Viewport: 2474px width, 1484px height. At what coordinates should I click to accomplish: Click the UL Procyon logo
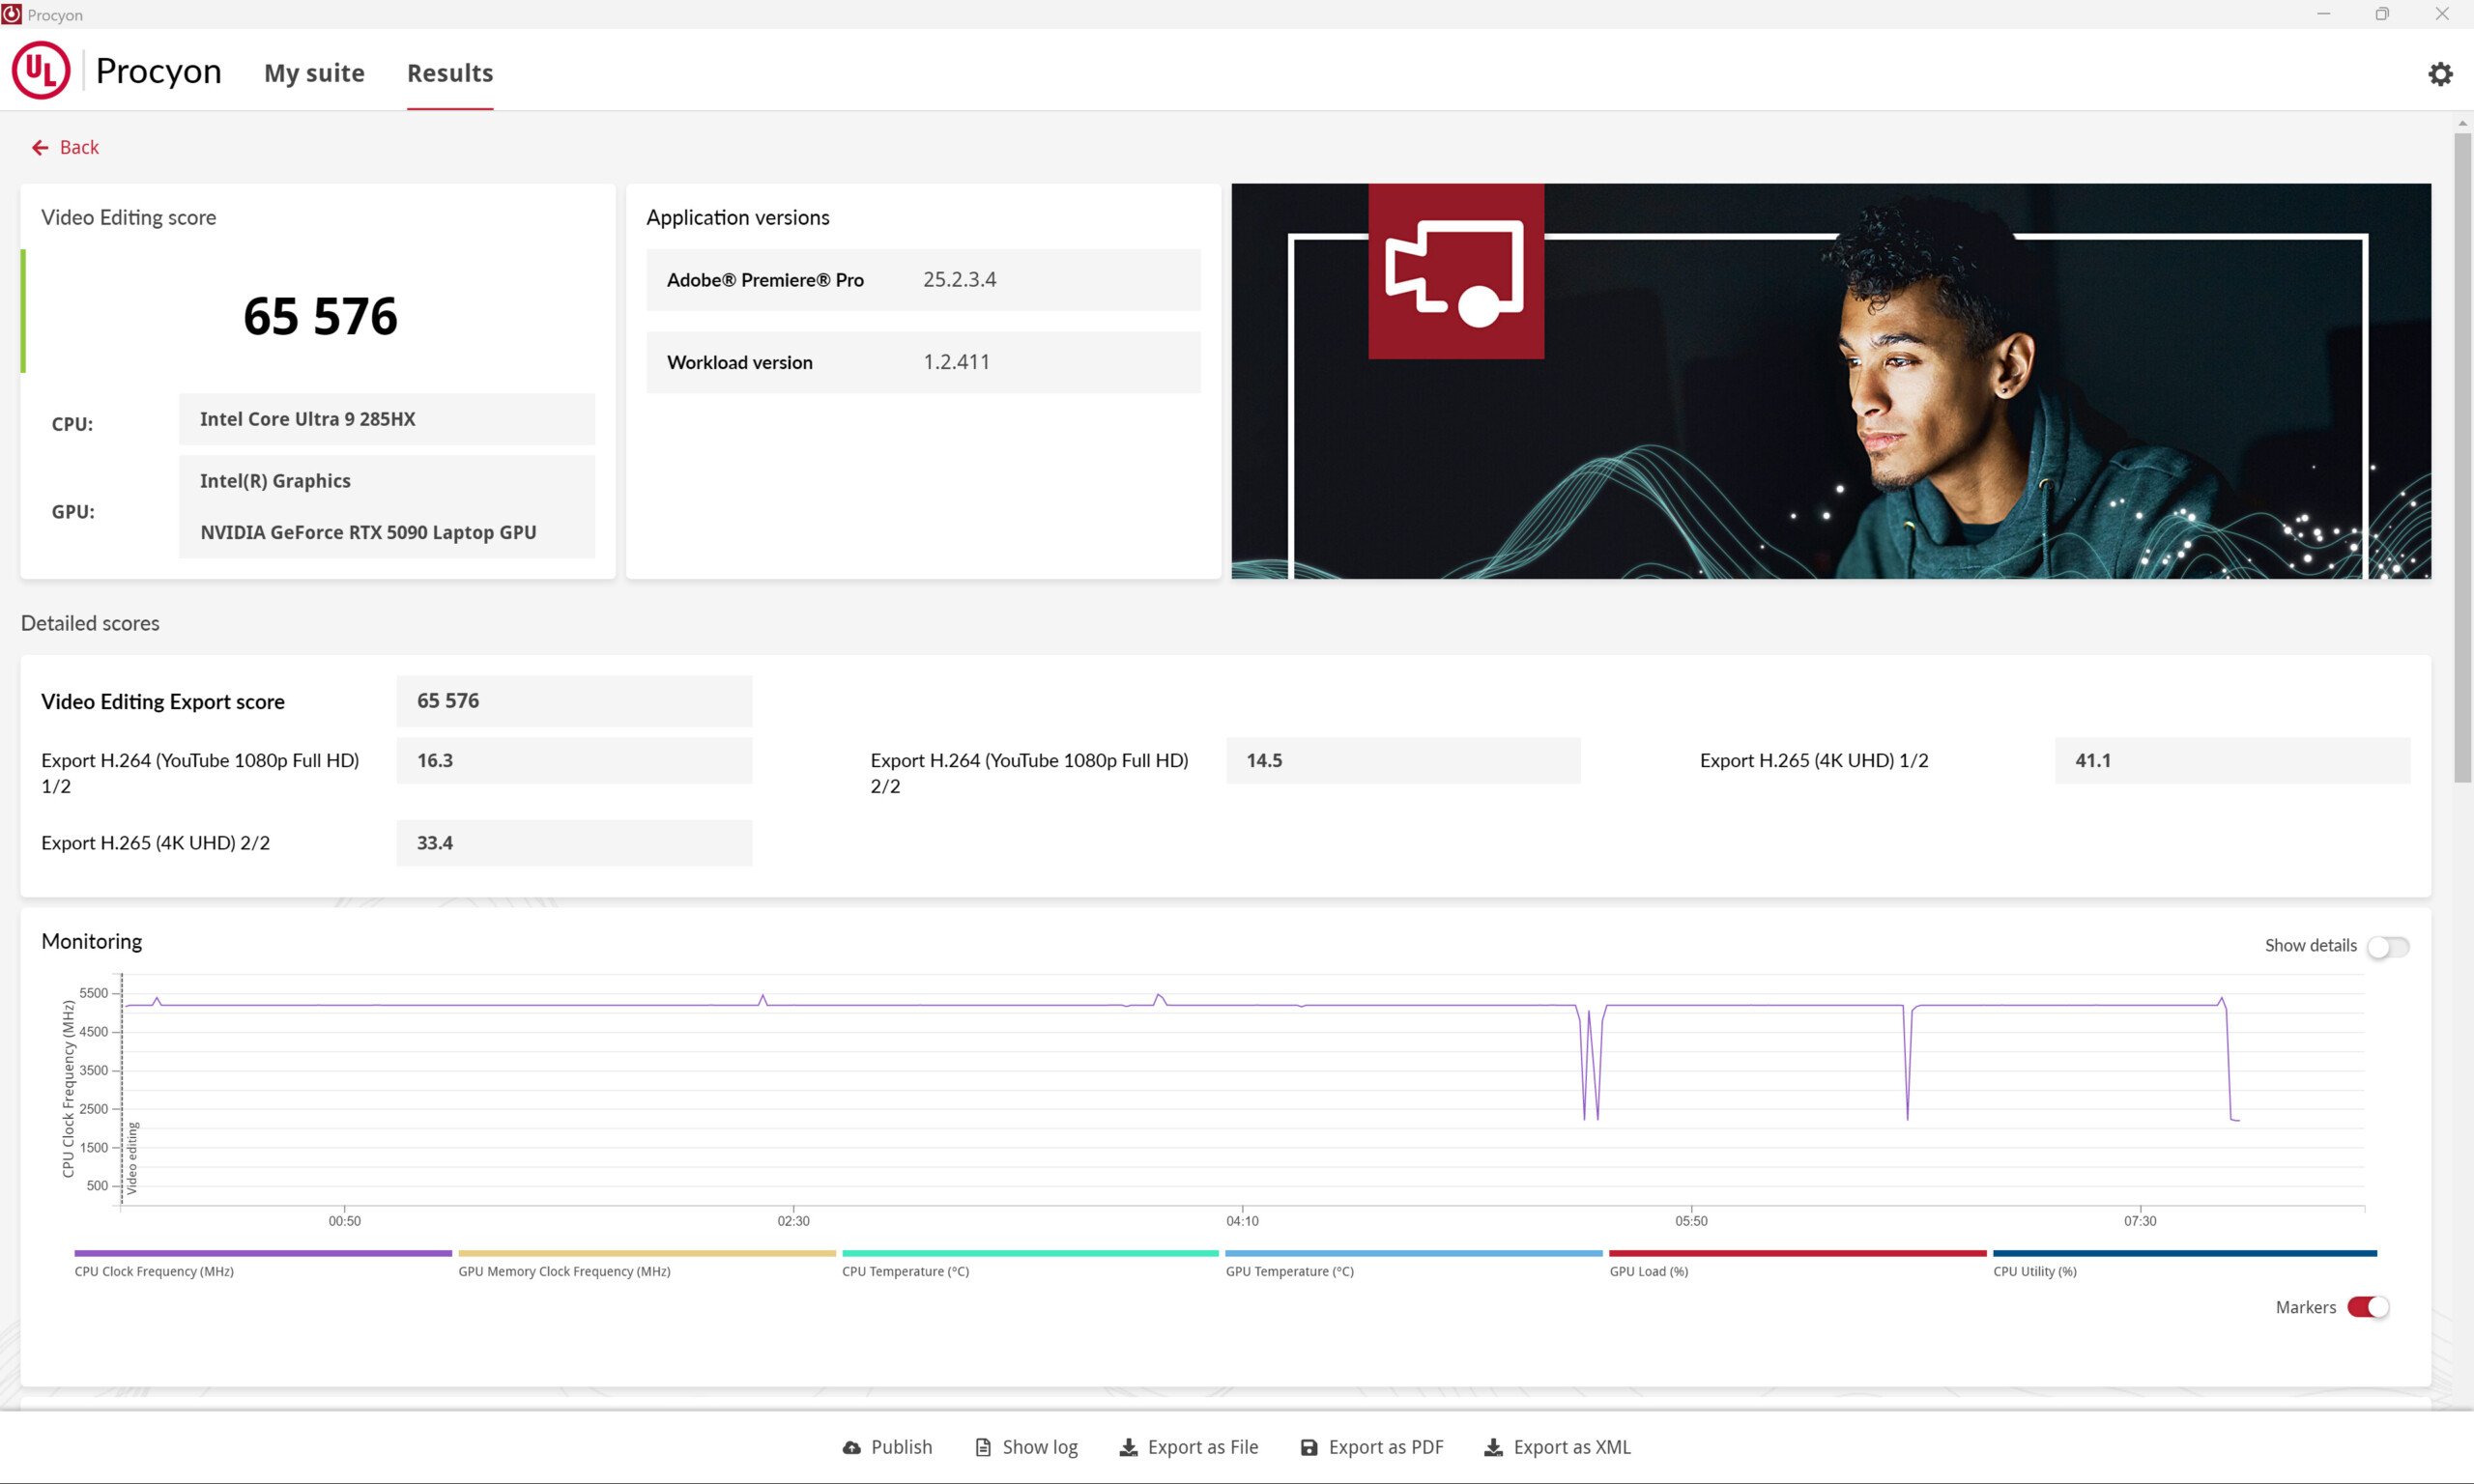[x=41, y=71]
